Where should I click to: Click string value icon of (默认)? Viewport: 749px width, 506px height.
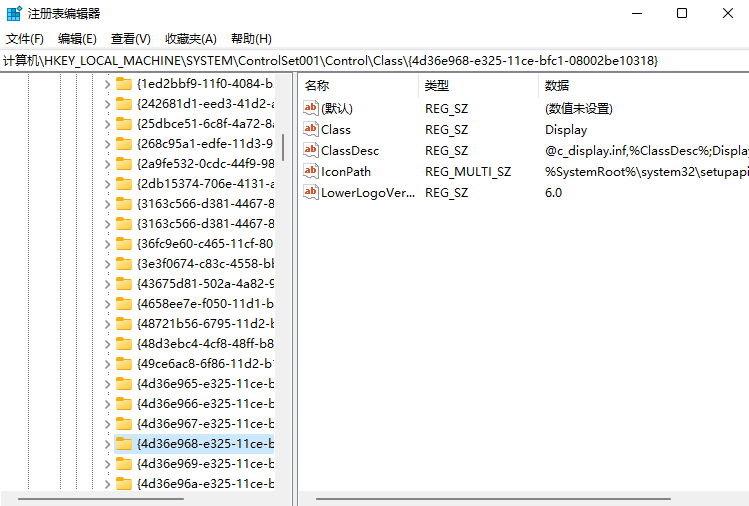(x=310, y=108)
